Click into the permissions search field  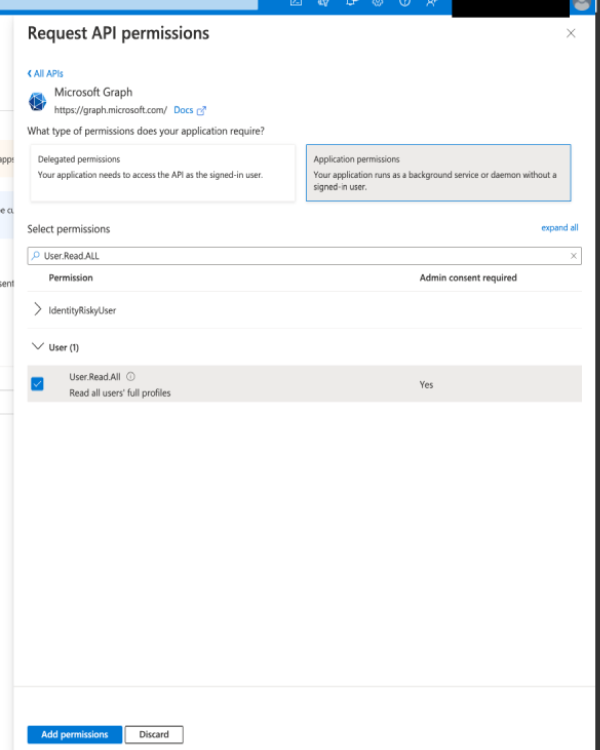pos(304,256)
